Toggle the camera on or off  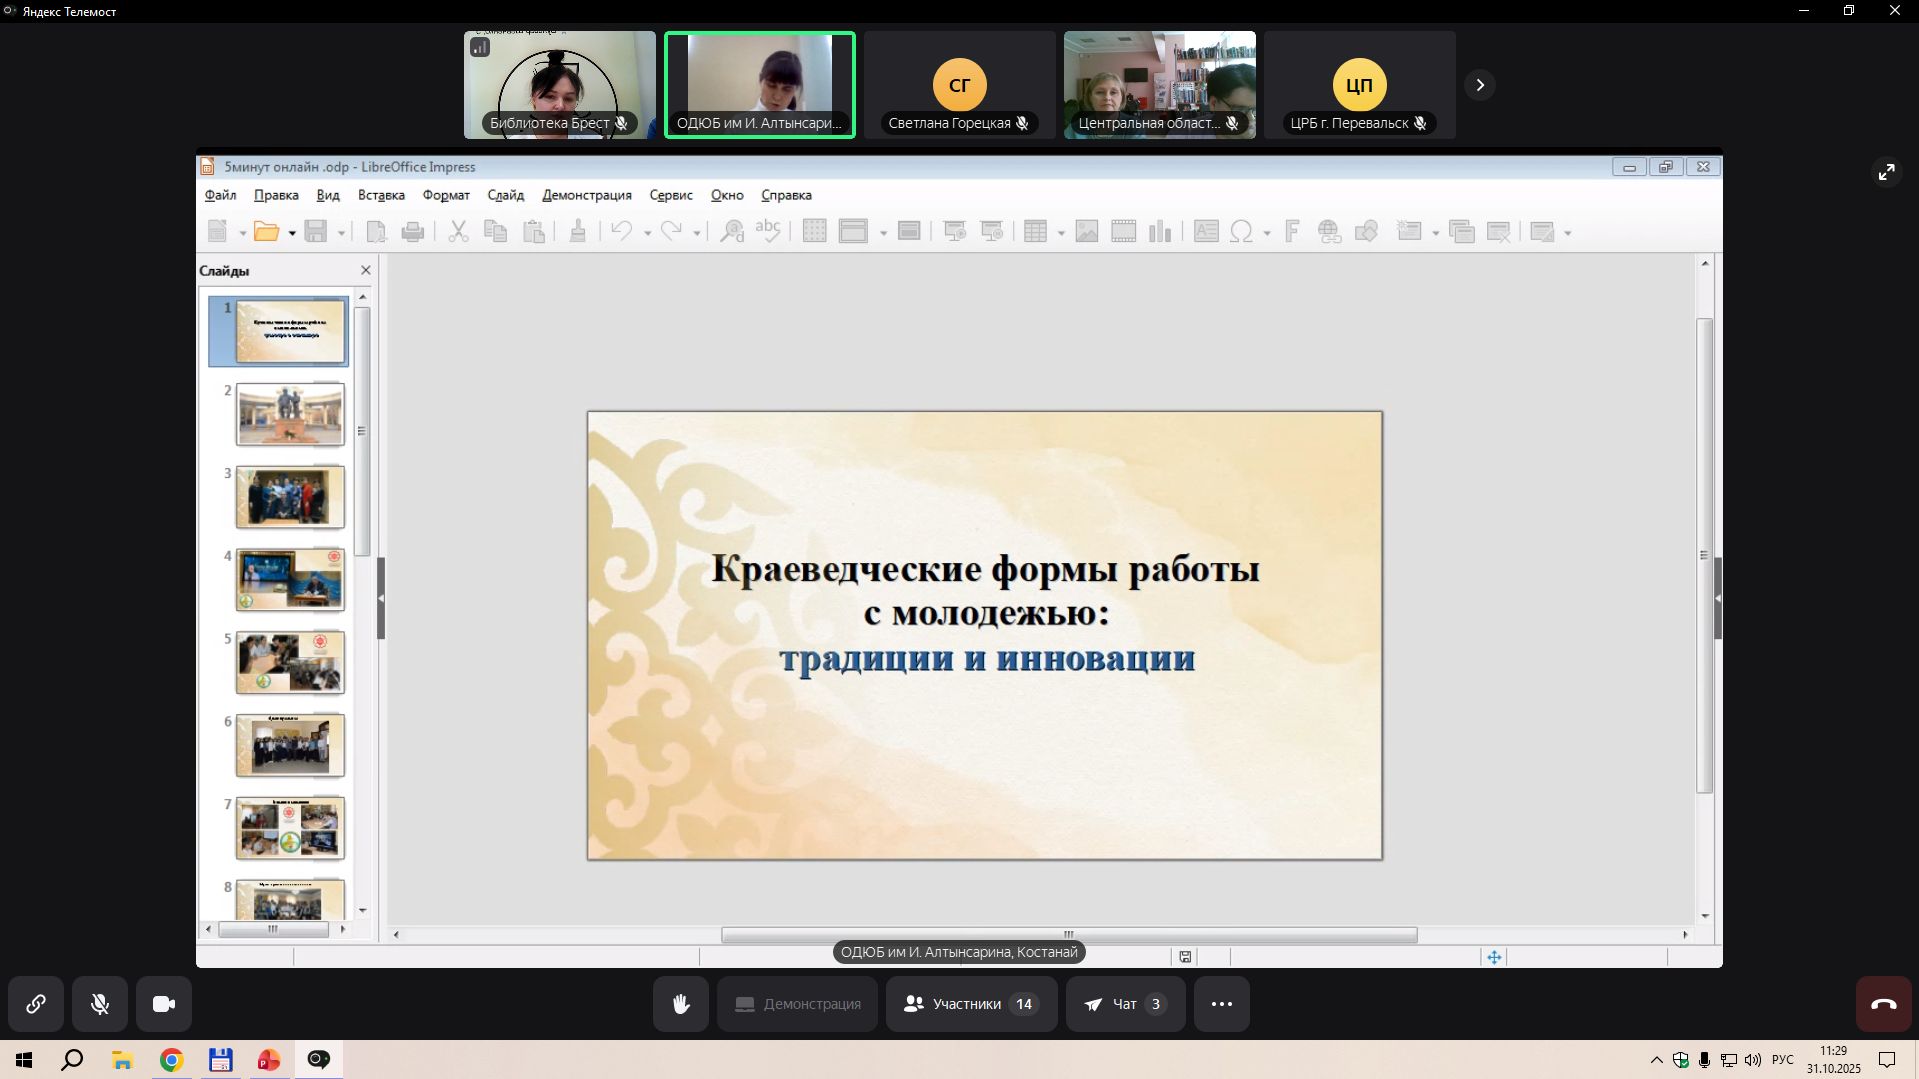[164, 1004]
